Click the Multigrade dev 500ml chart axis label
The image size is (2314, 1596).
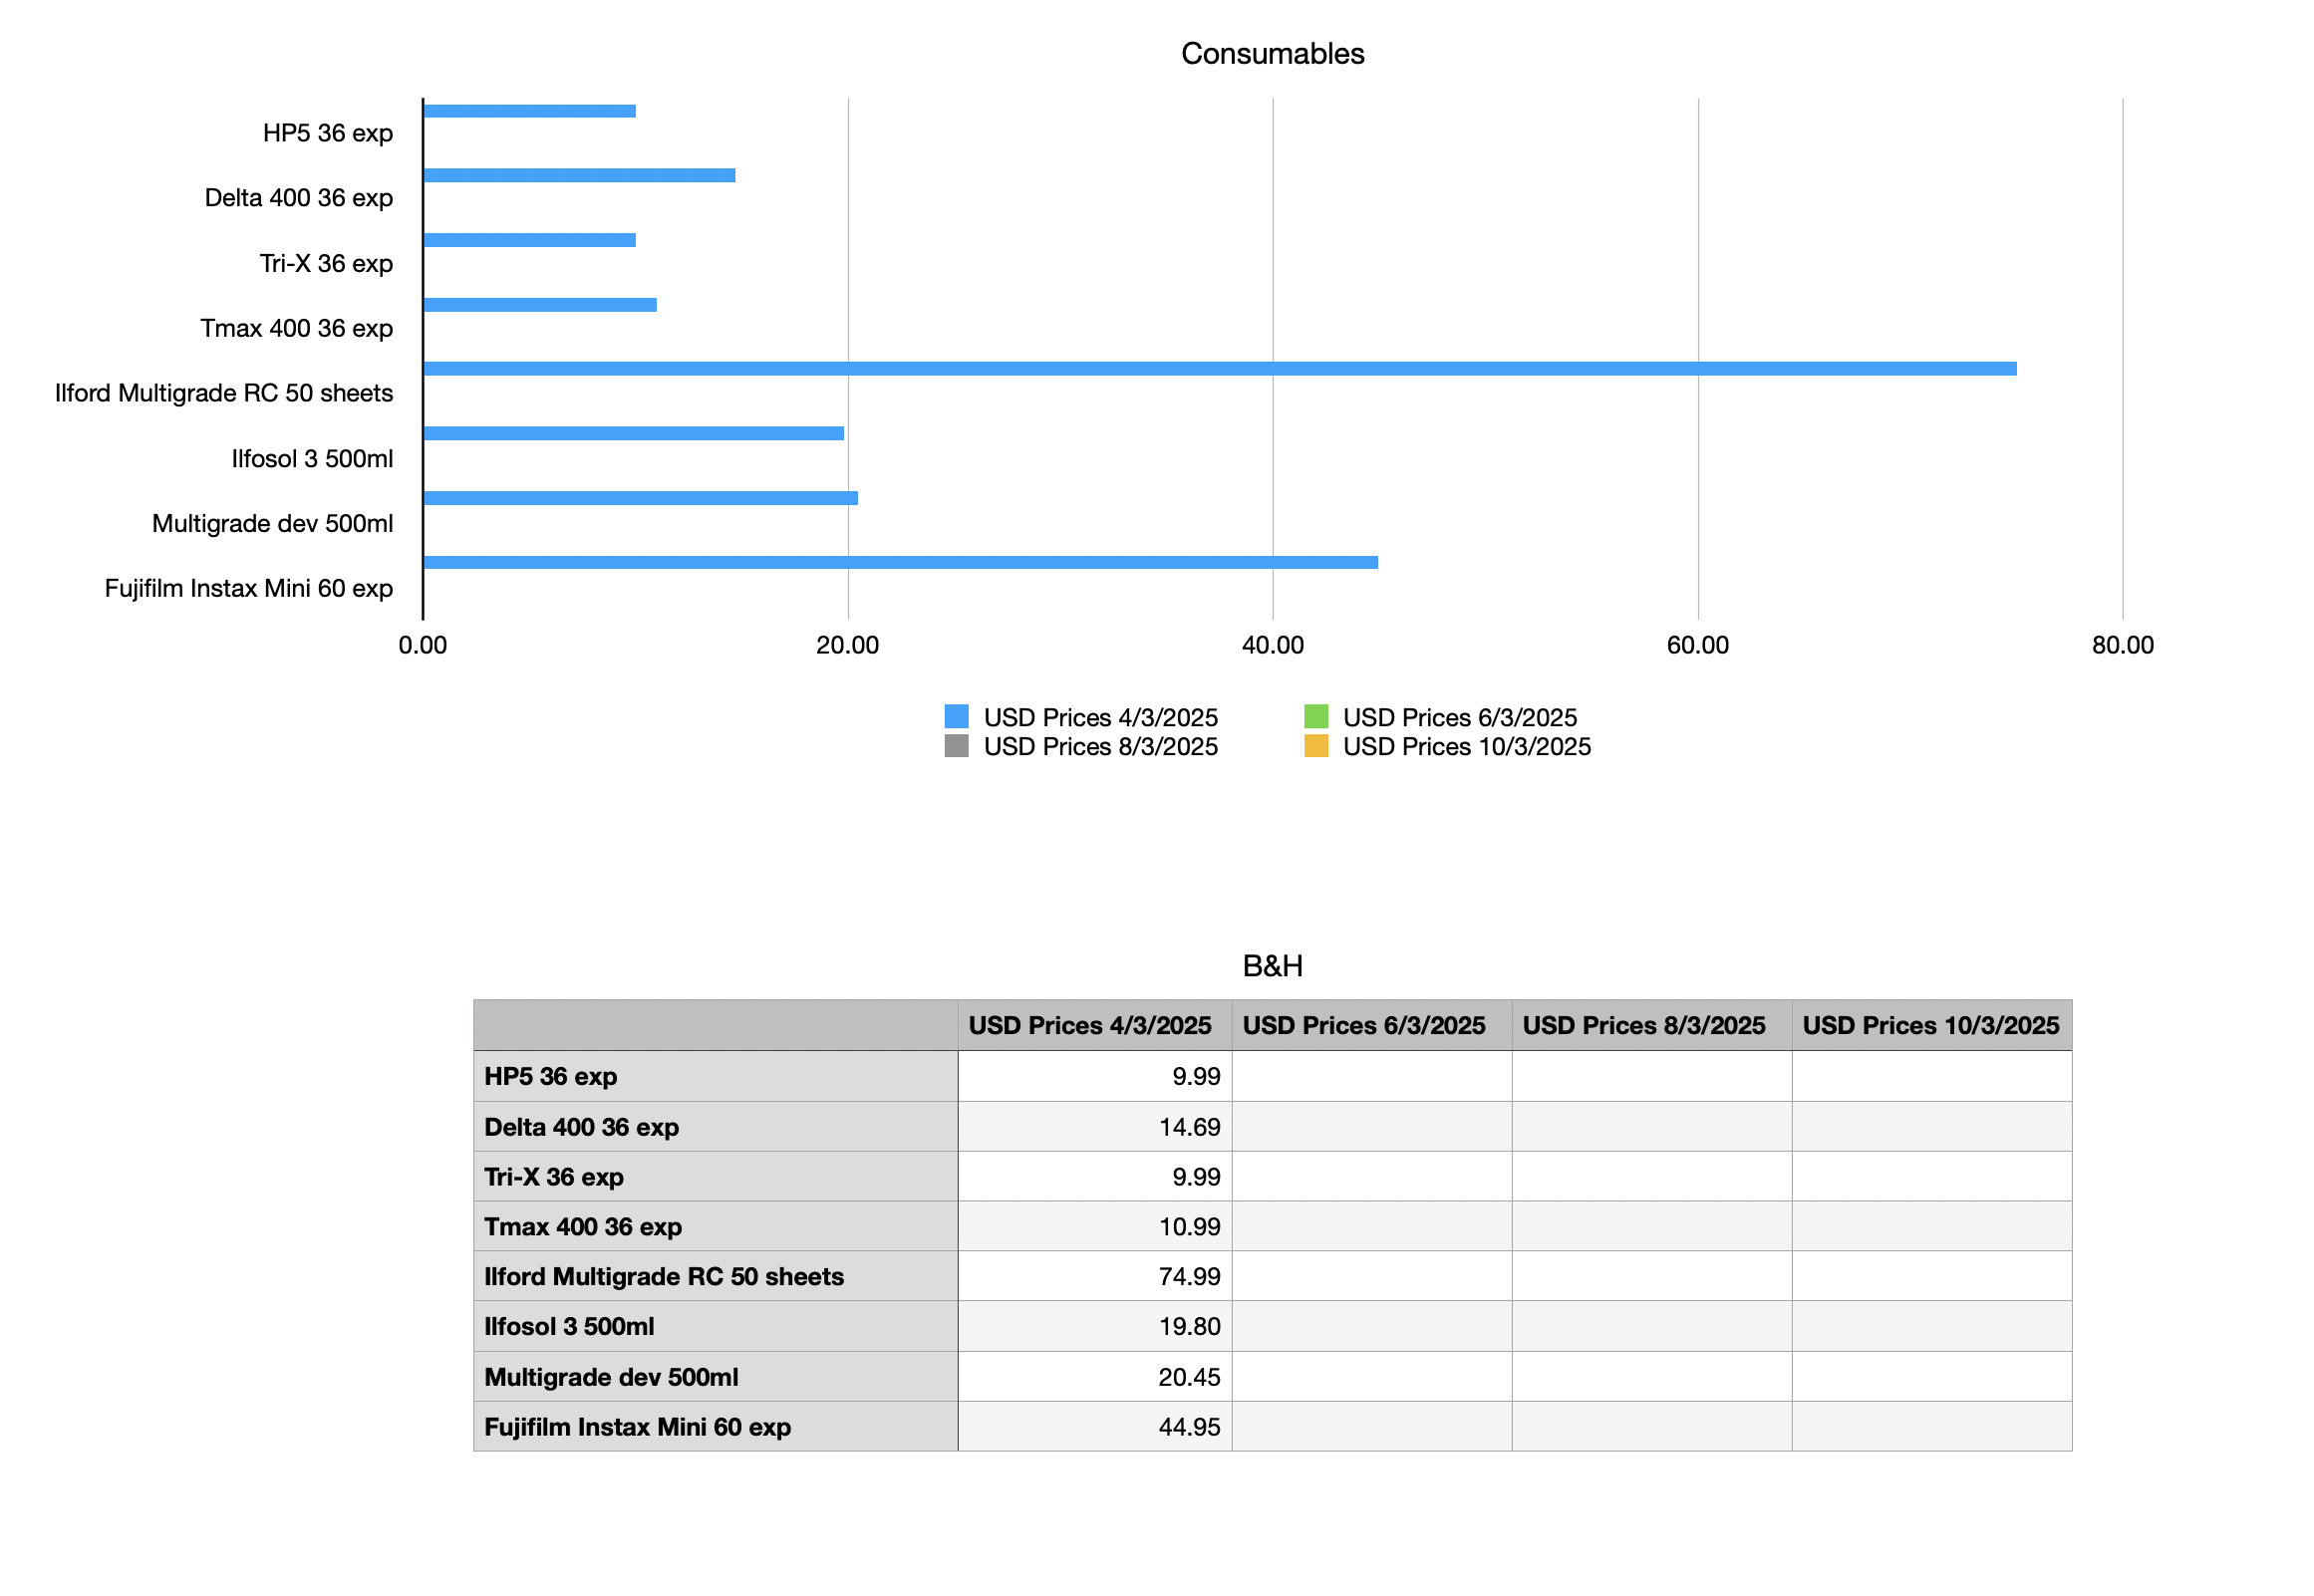tap(272, 524)
